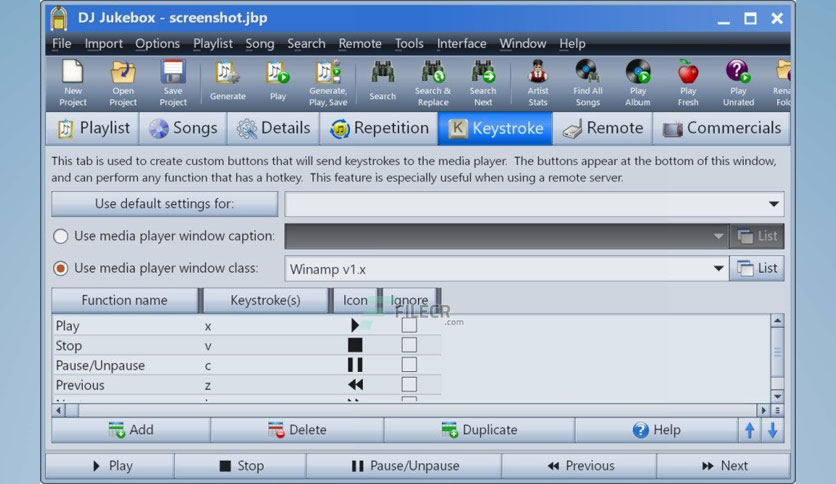Click List button beside window caption field
Viewport: 836px width, 484px height.
point(757,236)
